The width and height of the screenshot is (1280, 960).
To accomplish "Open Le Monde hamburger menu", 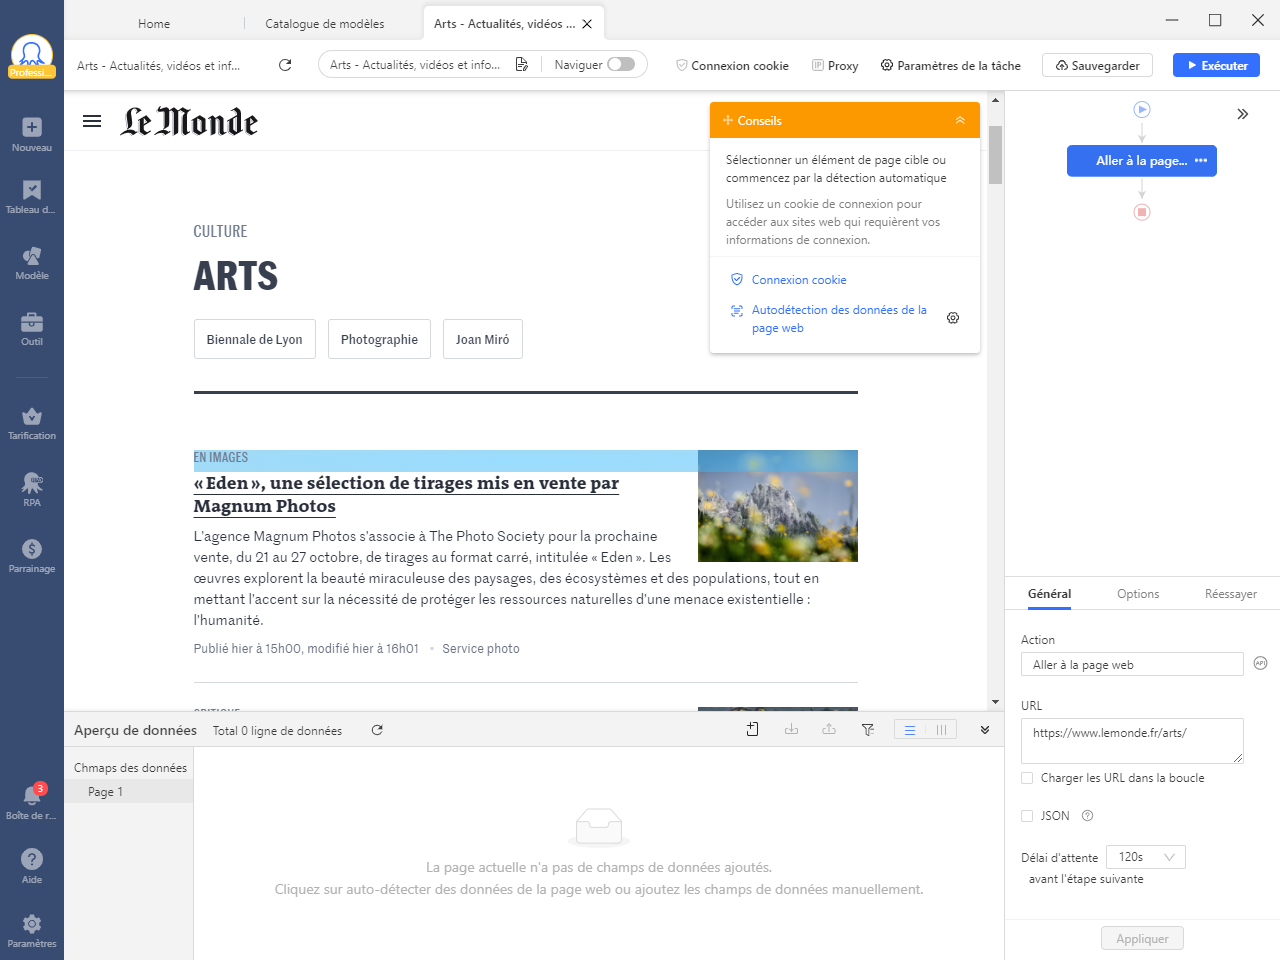I will coord(92,121).
